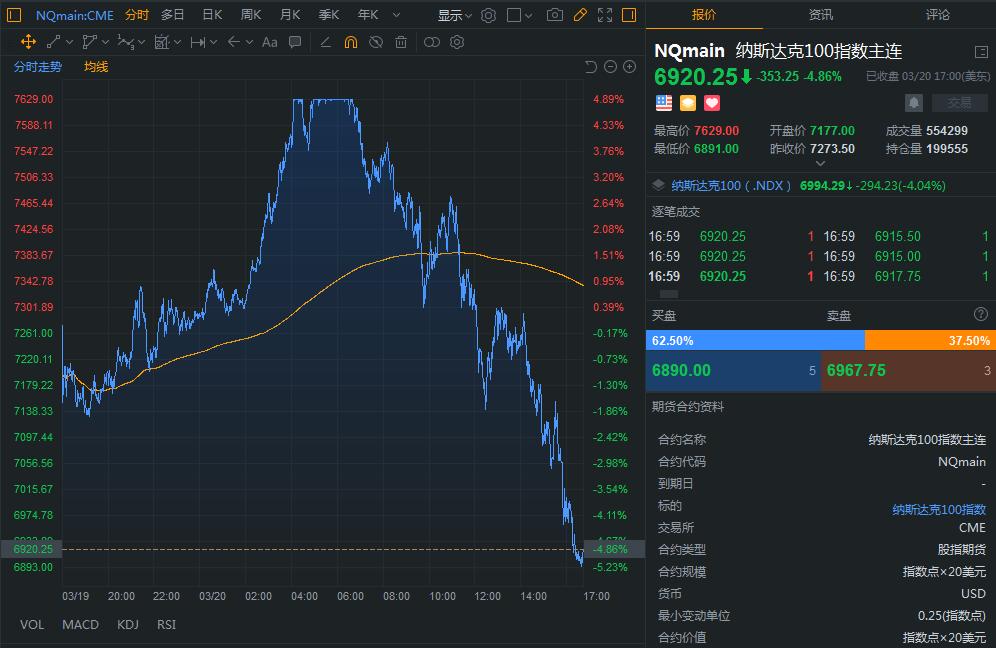This screenshot has height=648, width=996.
Task: Select the Aa text annotation tool
Action: point(272,42)
